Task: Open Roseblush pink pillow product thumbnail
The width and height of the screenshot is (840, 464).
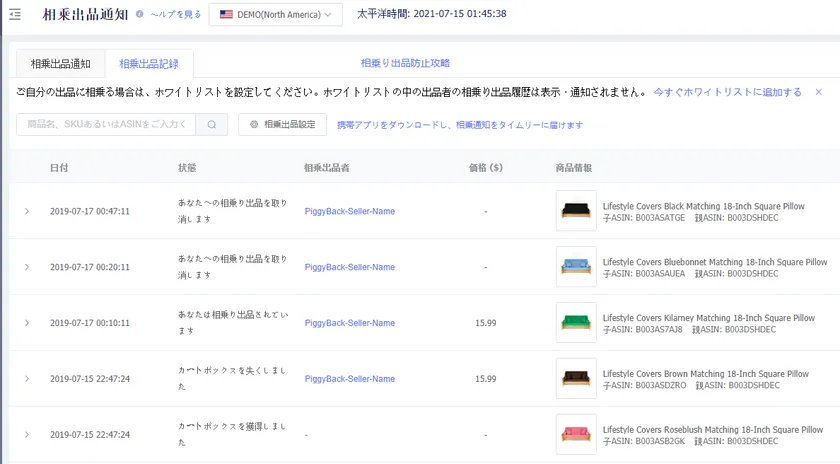Action: point(576,435)
